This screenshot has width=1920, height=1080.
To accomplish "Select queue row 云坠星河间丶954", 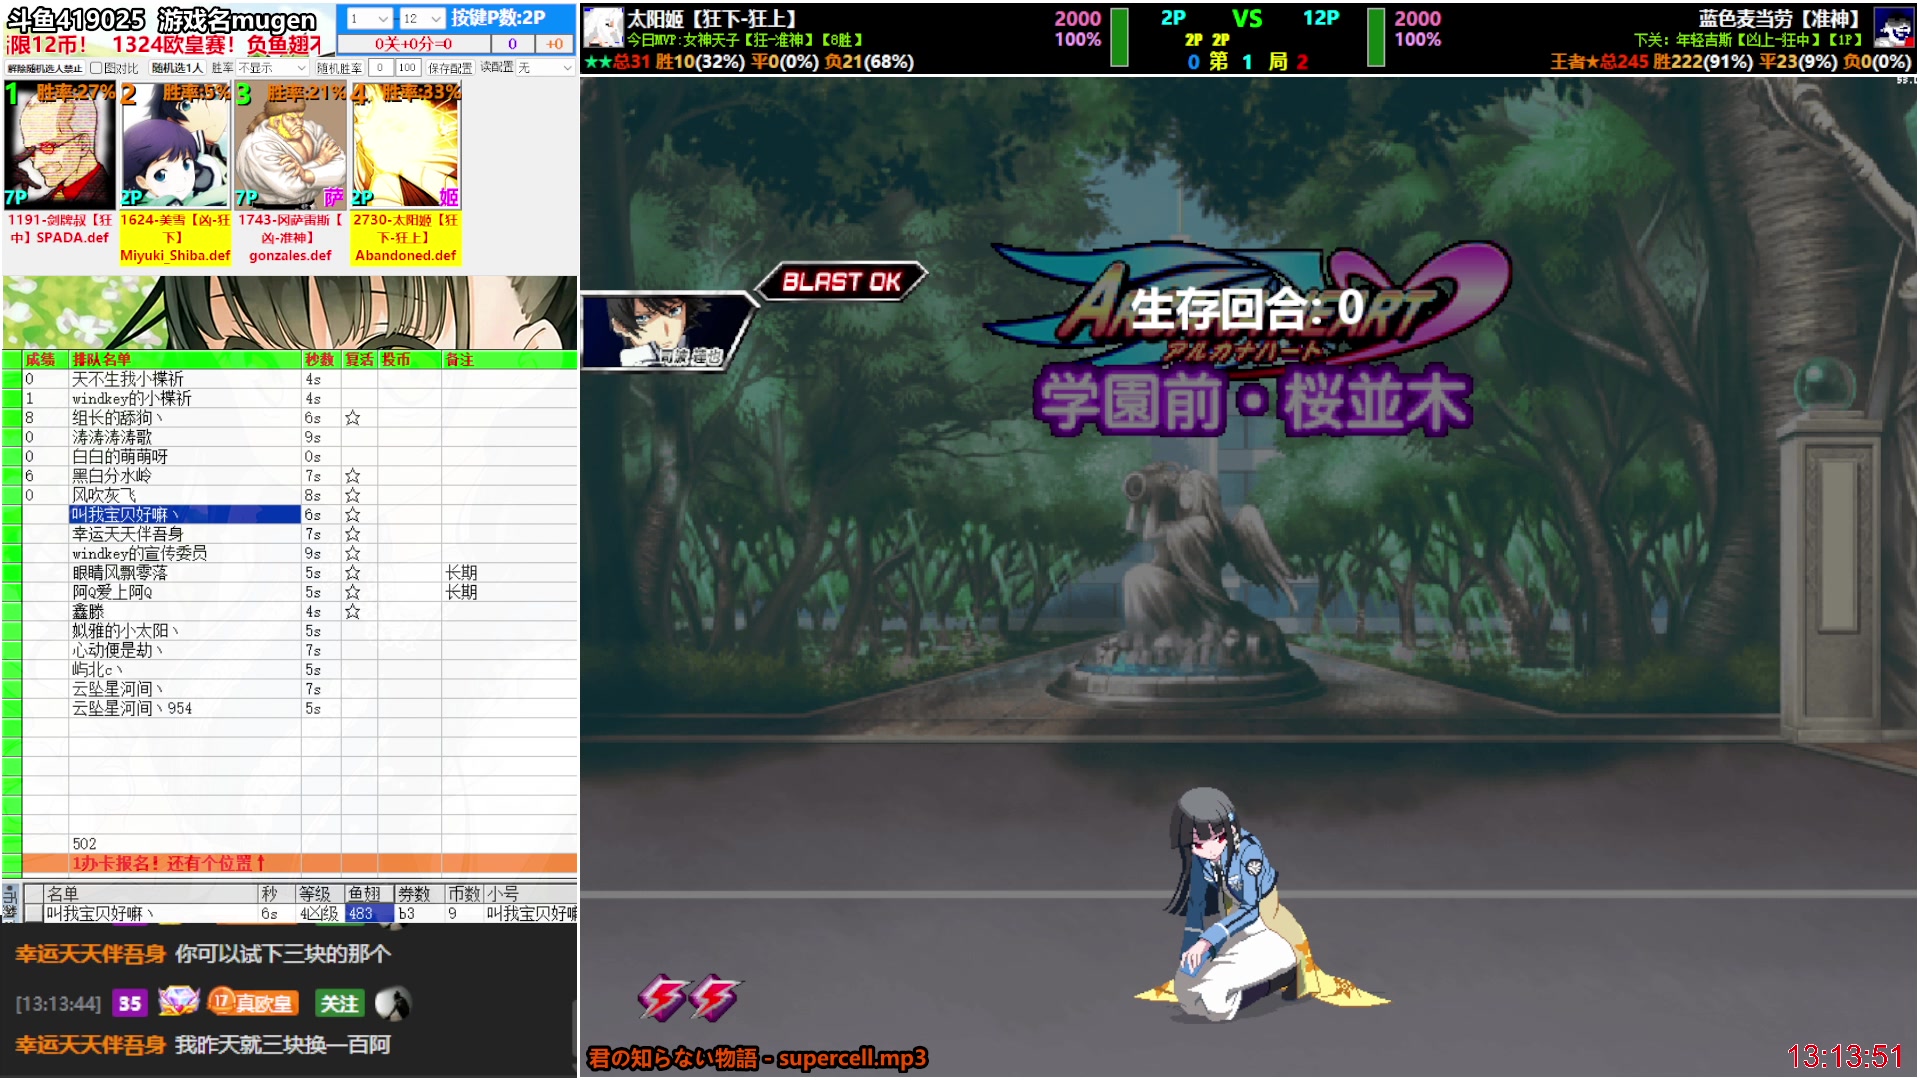I will pos(185,708).
